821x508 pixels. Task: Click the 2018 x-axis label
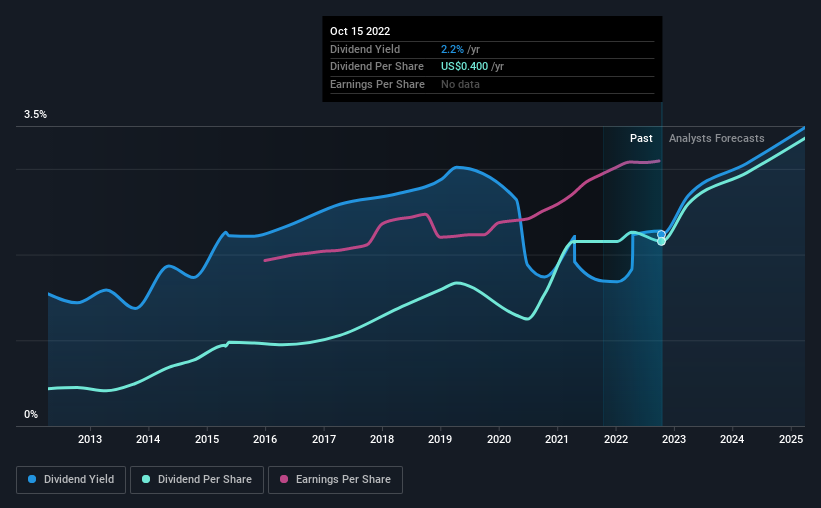pos(382,439)
